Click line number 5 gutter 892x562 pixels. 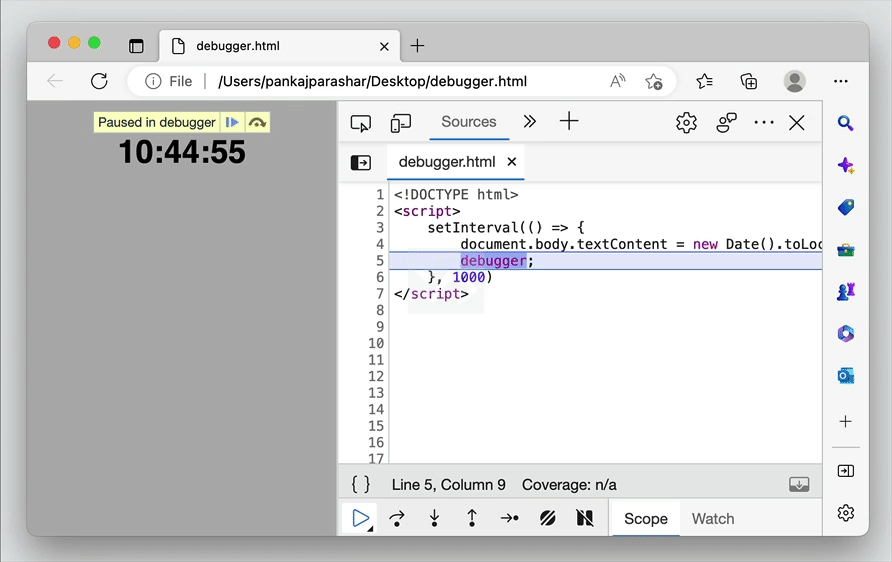pos(379,261)
